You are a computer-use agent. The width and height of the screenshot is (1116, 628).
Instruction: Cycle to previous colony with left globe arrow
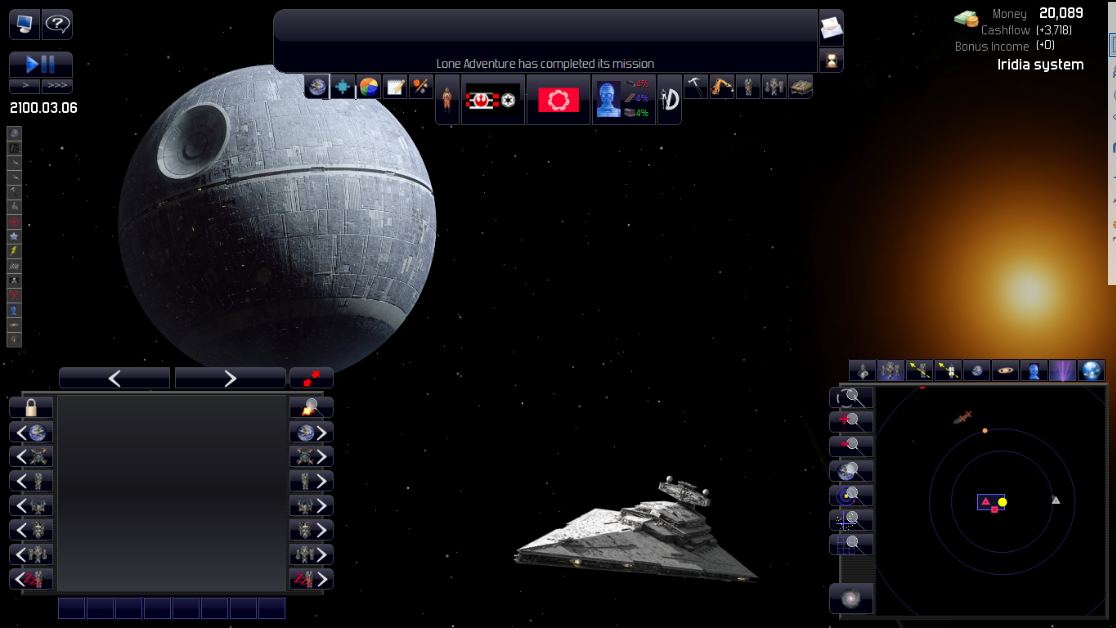pyautogui.click(x=31, y=432)
